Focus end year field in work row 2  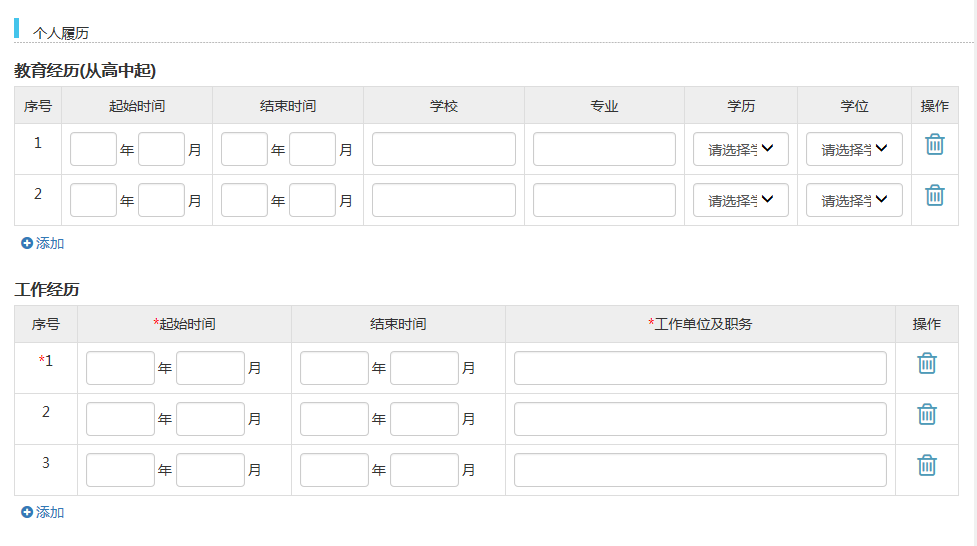point(334,419)
